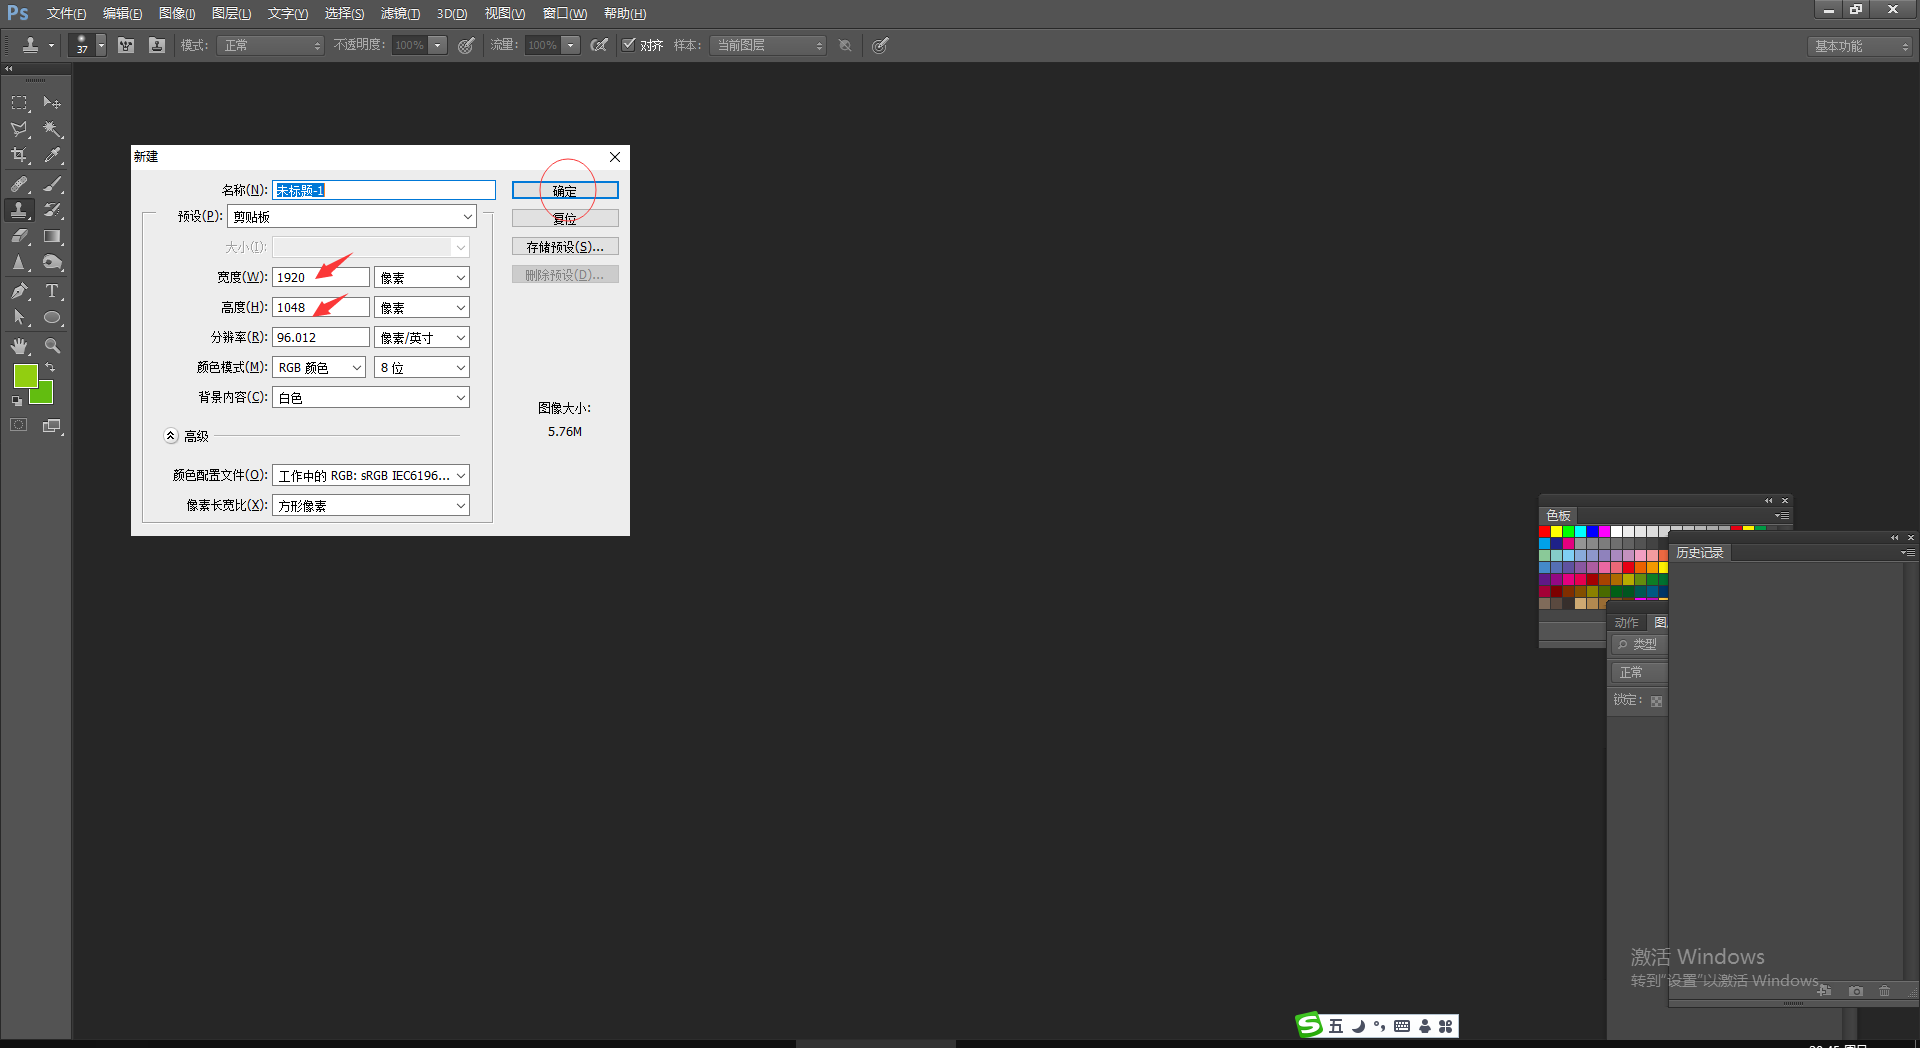This screenshot has height=1048, width=1920.
Task: Select the Hand tool
Action: point(19,346)
